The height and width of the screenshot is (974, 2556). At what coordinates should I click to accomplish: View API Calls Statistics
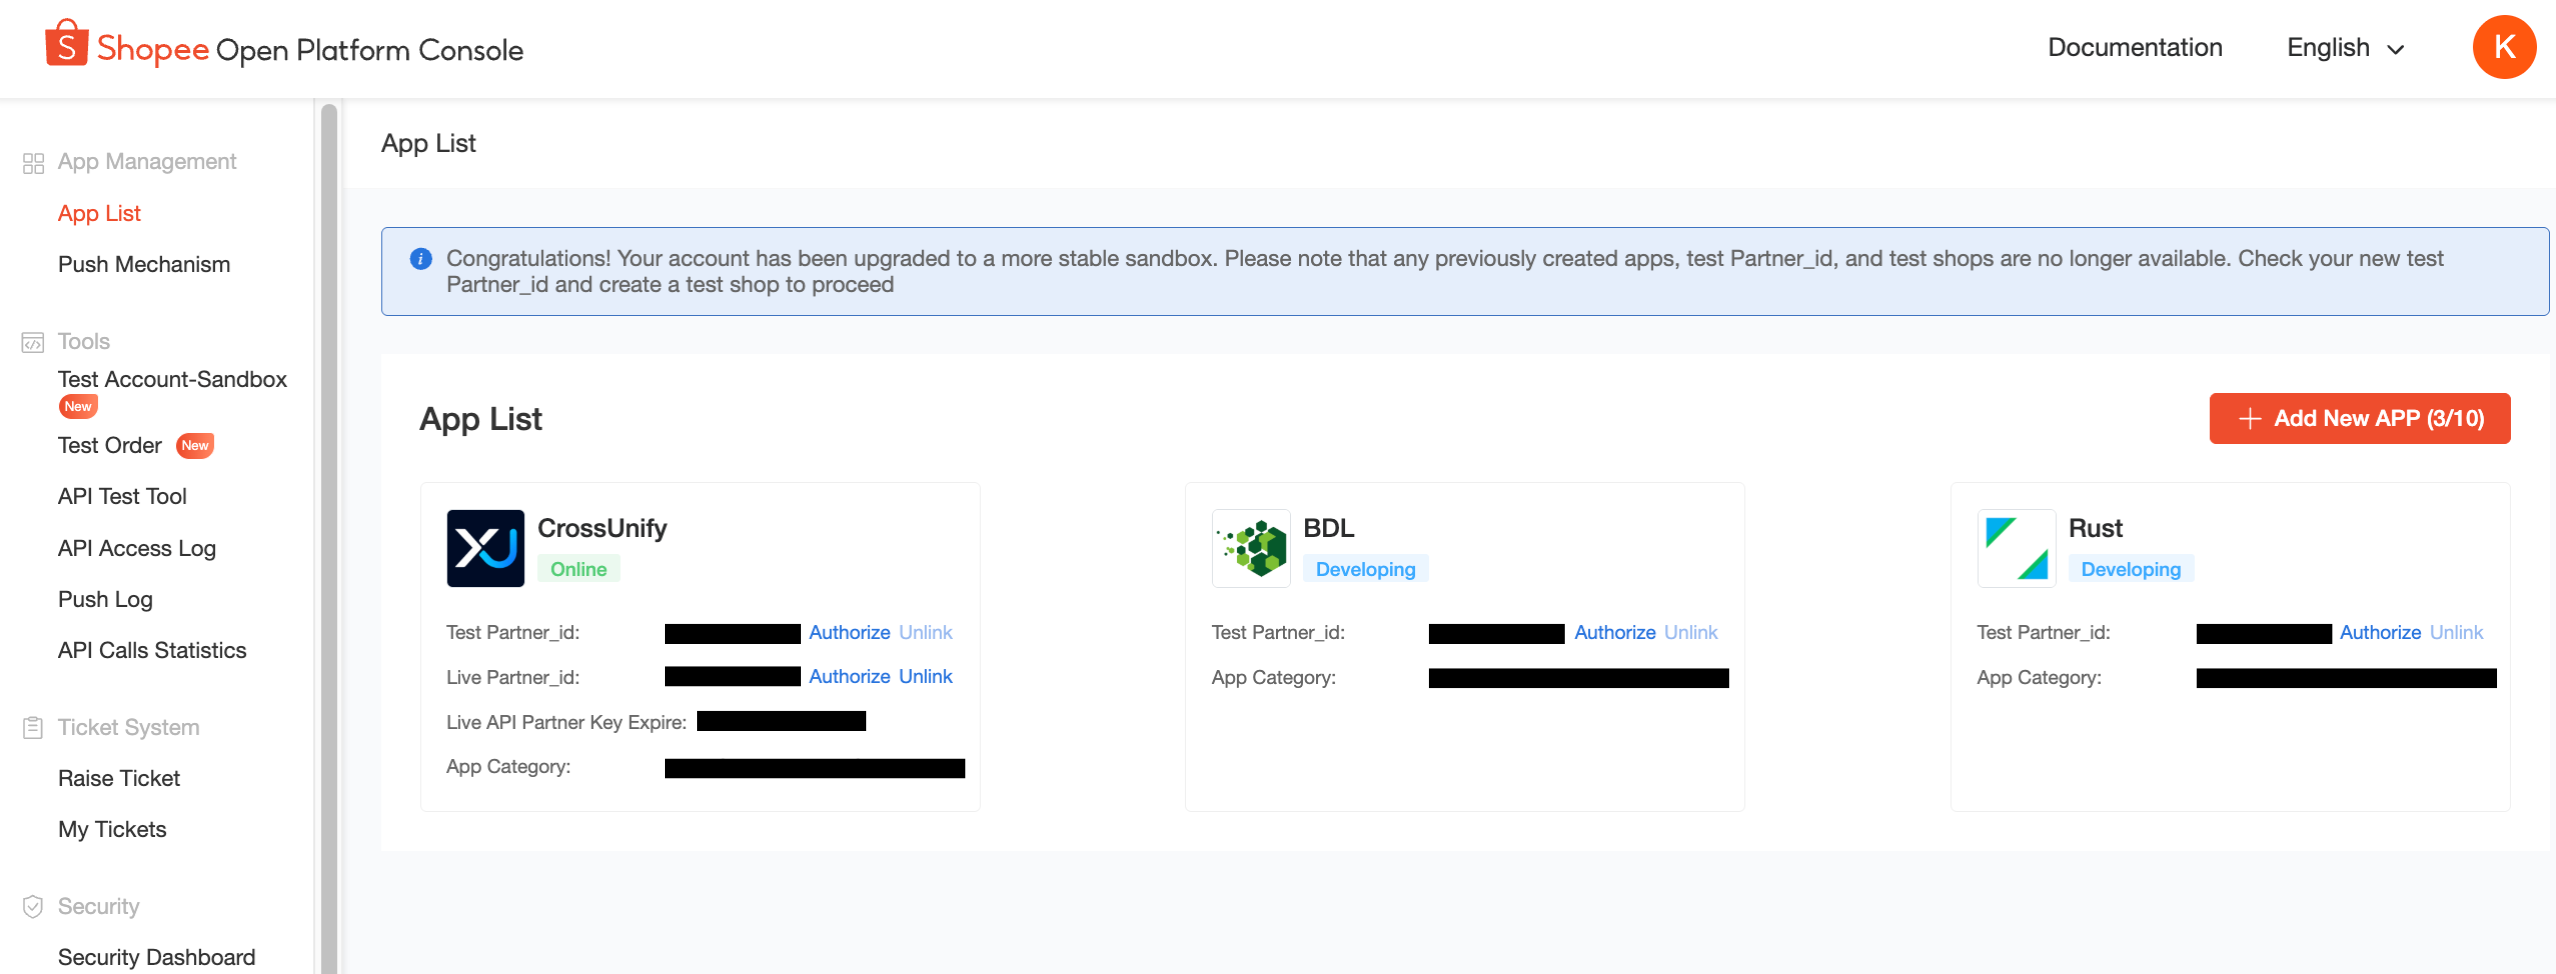[152, 650]
